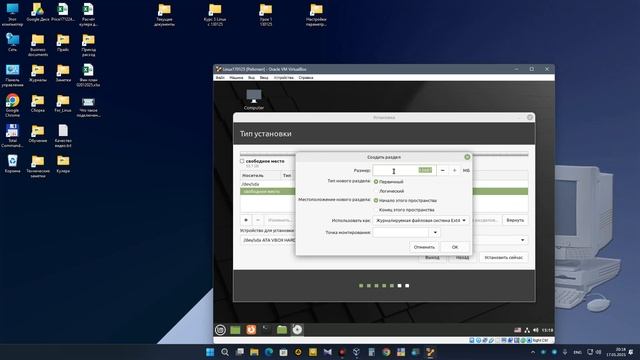Click the volume icon in the Mint panel tray
The width and height of the screenshot is (640, 360).
pos(536,330)
